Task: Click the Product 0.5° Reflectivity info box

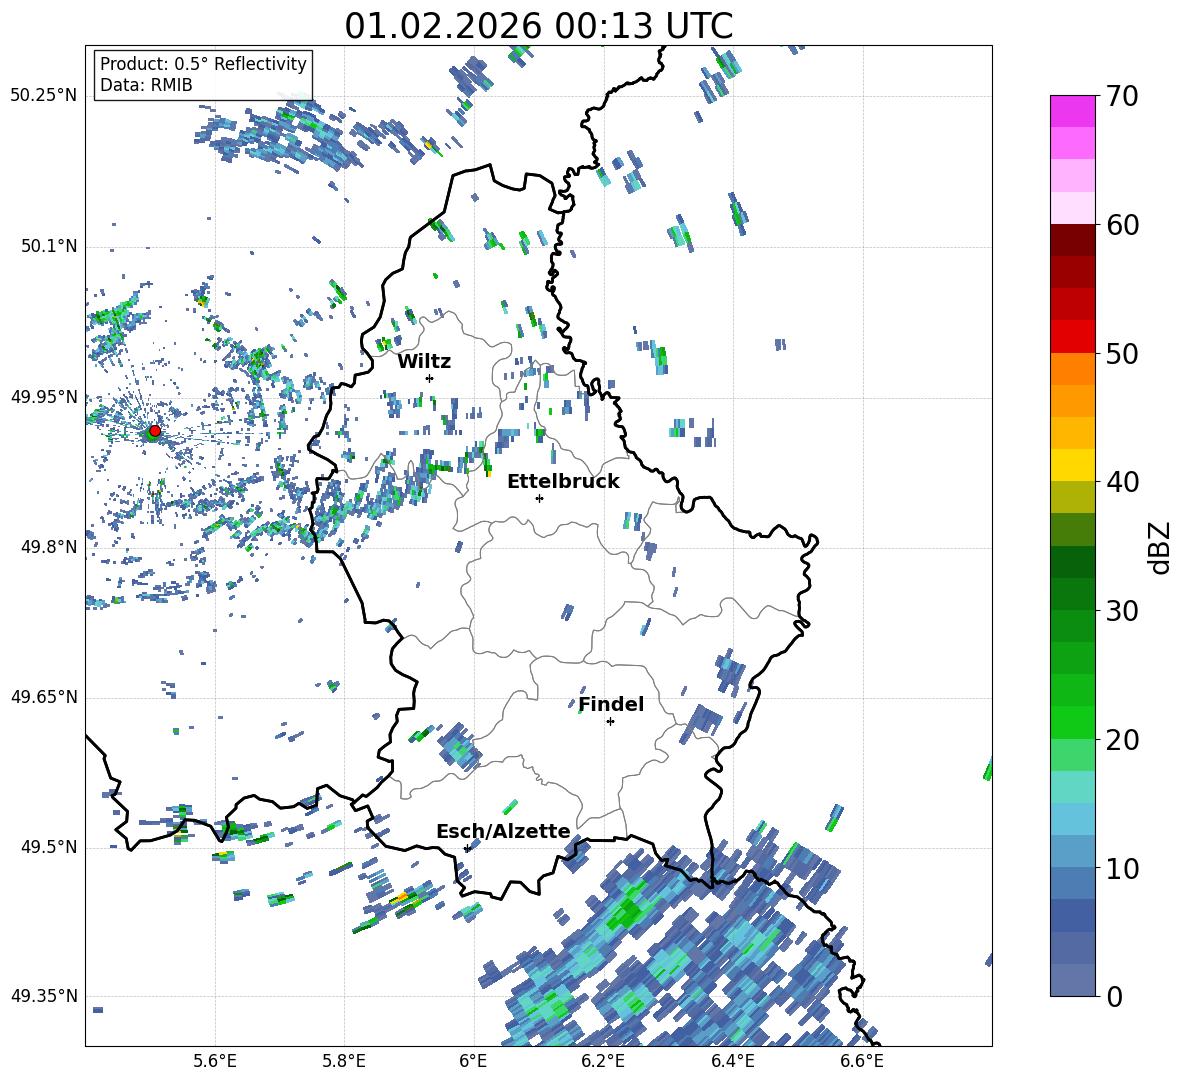Action: 203,75
